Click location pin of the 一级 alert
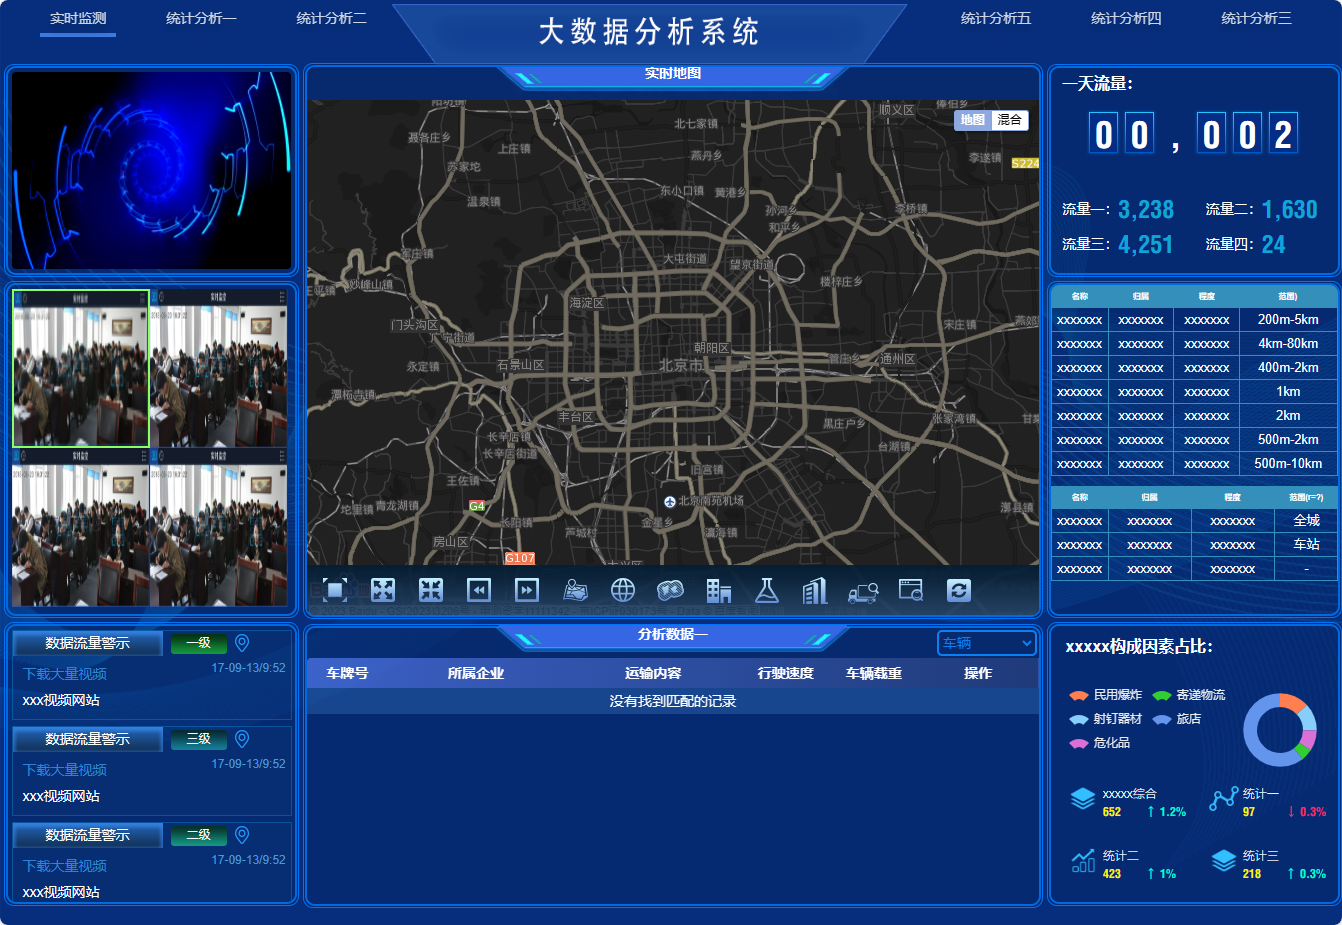The width and height of the screenshot is (1342, 925). click(242, 643)
